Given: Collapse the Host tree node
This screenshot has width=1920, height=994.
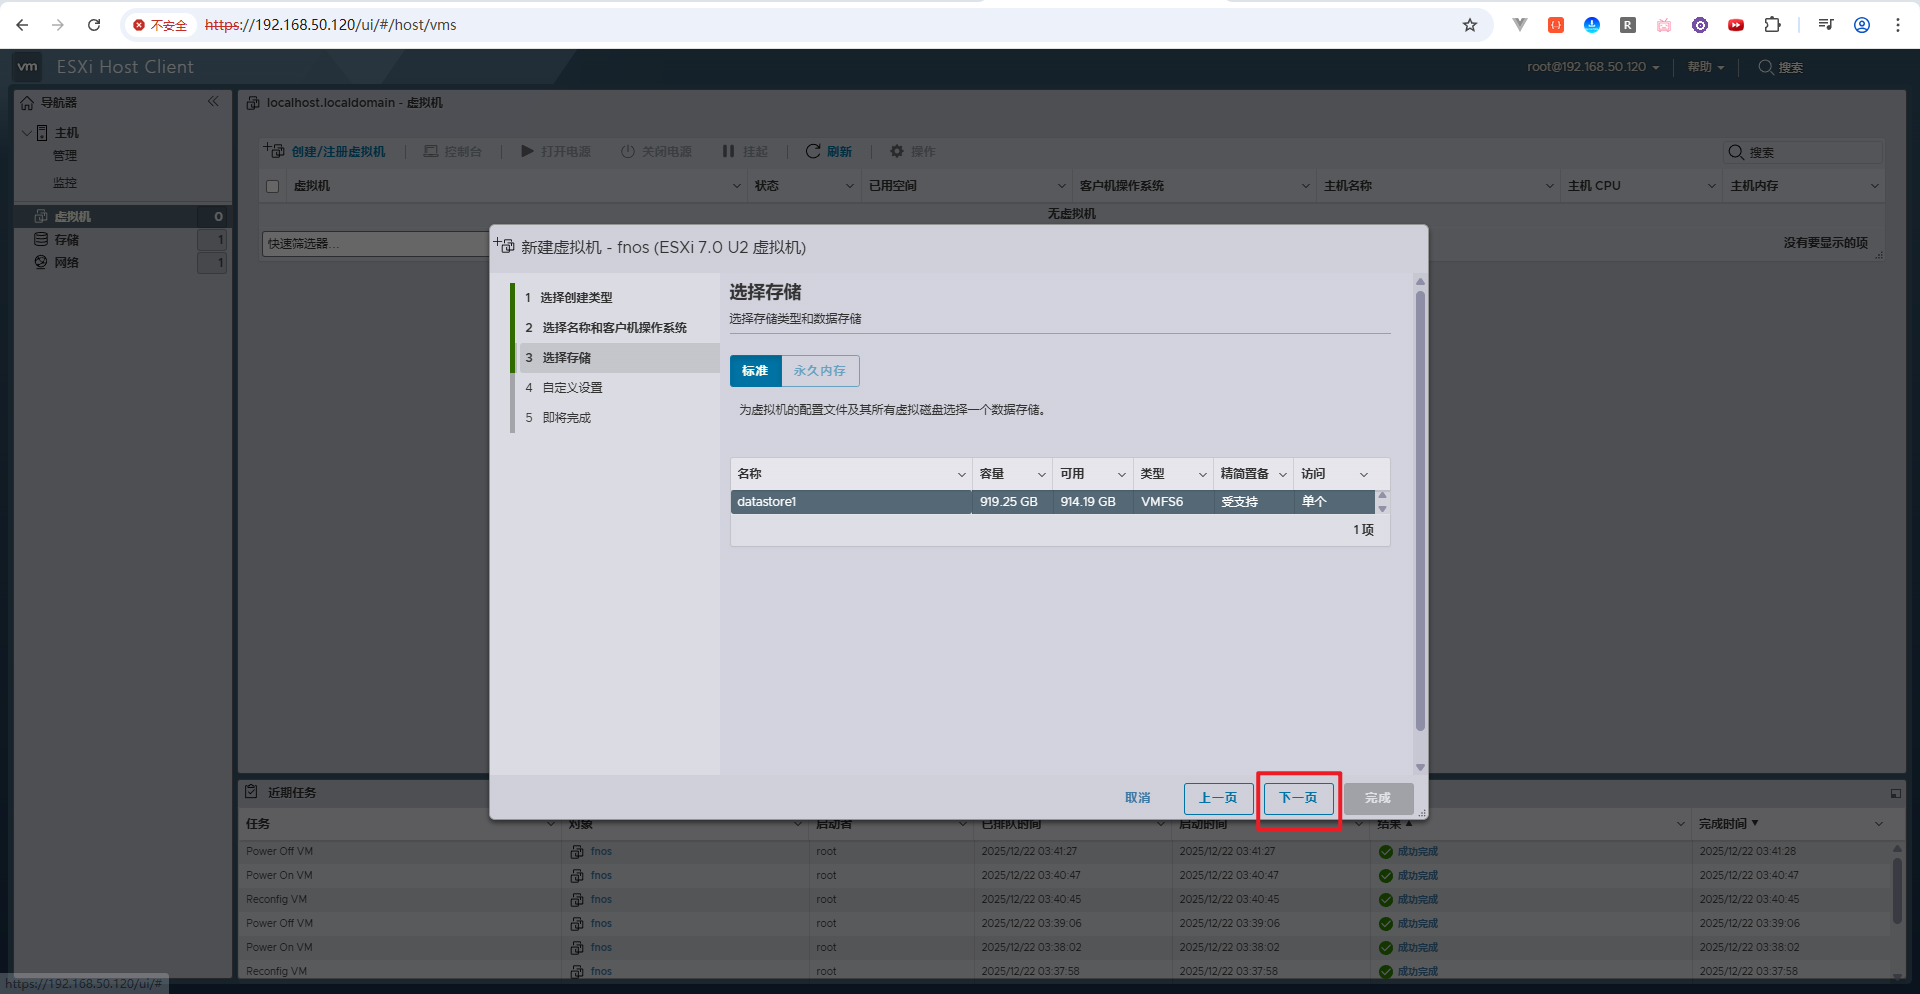Looking at the screenshot, I should (27, 133).
